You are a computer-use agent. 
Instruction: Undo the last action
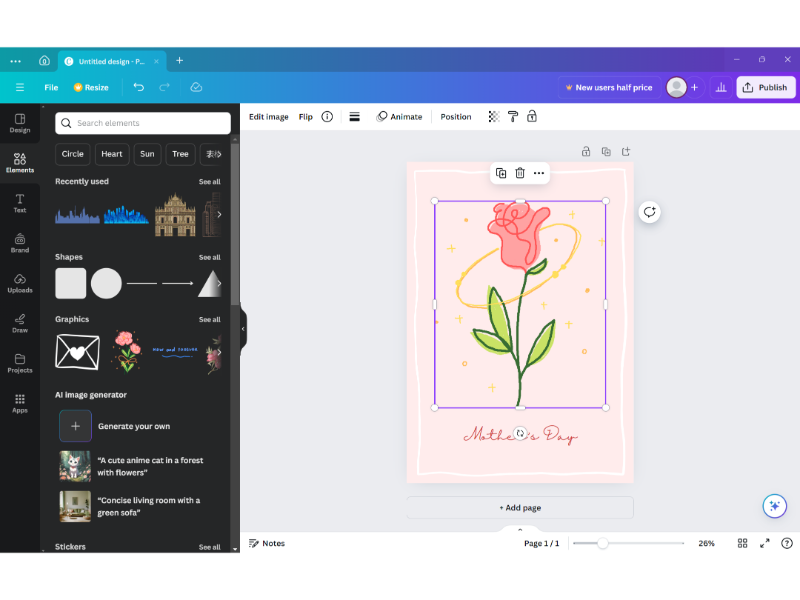point(139,88)
